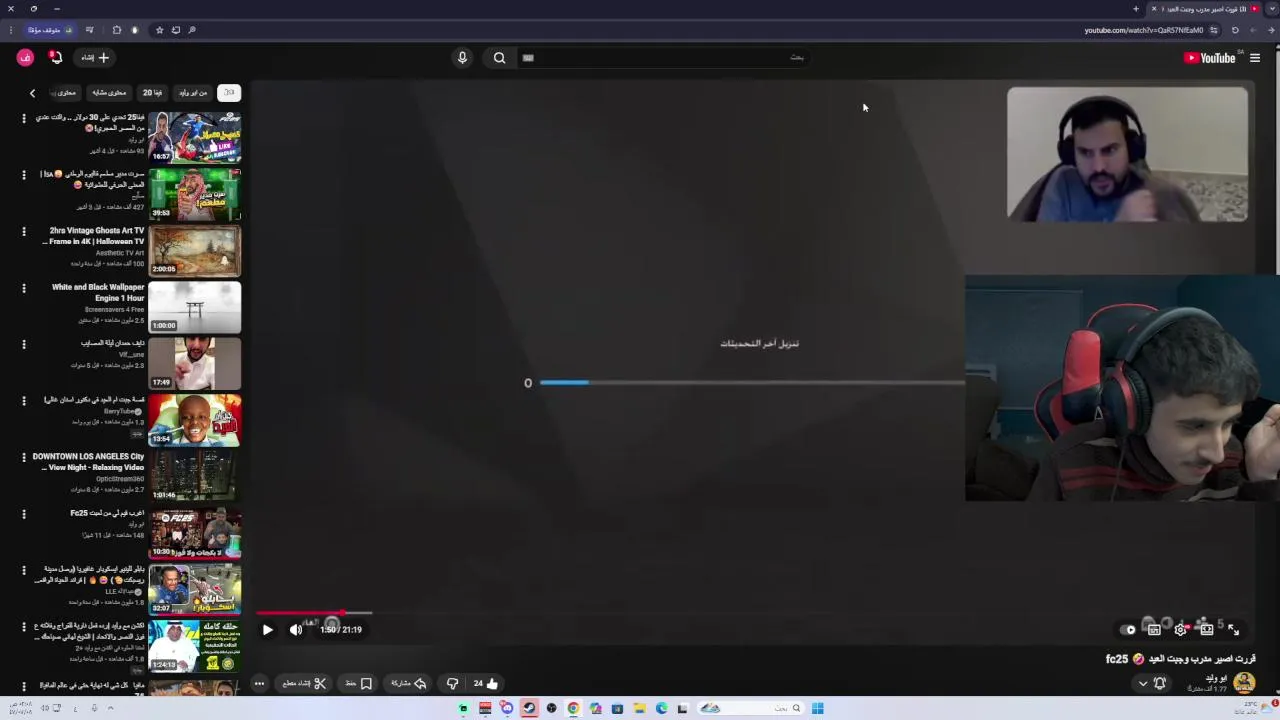View site information icon in address bar
Screen dimensions: 1280x720
[x=1216, y=30]
